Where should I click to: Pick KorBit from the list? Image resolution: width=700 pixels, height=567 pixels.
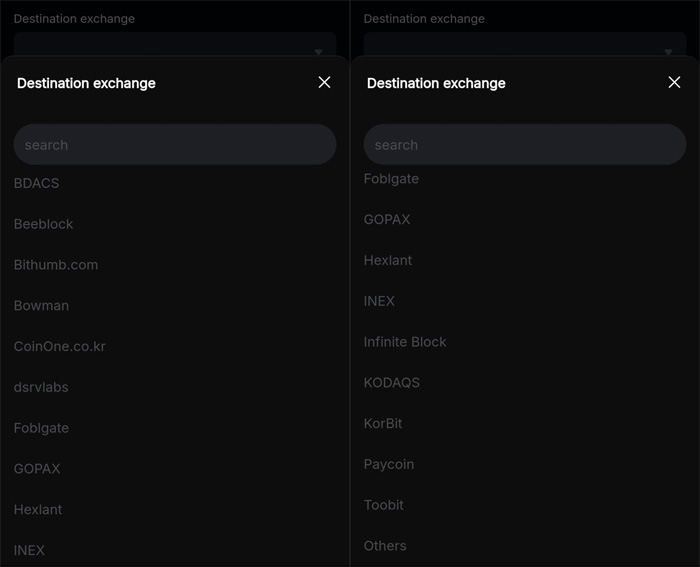pos(383,423)
